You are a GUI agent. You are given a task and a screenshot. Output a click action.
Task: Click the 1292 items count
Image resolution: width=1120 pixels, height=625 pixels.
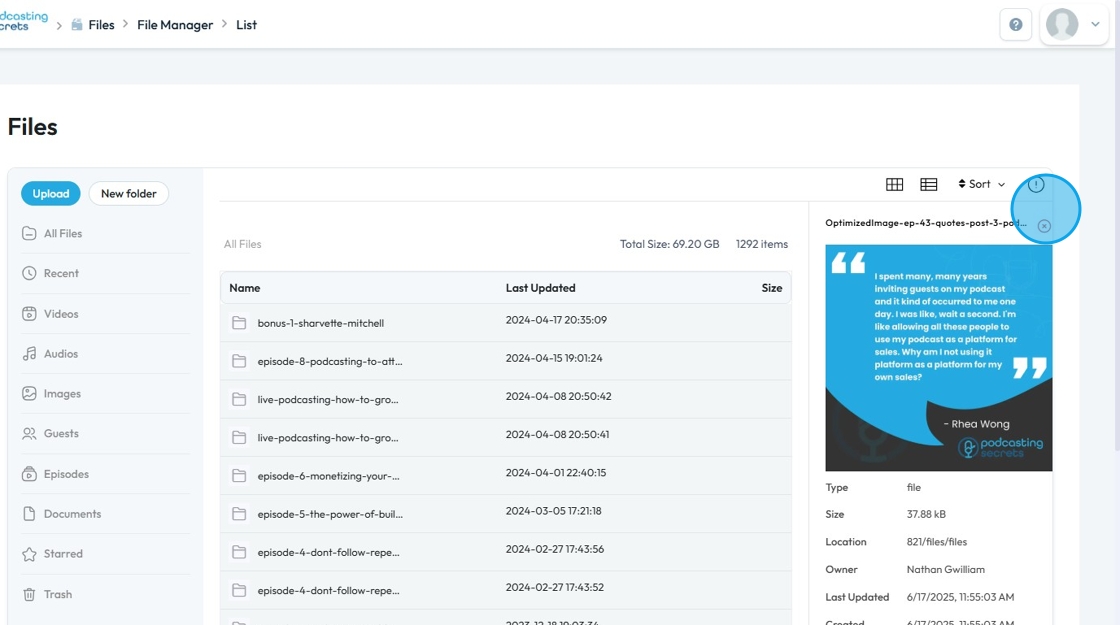pyautogui.click(x=761, y=244)
